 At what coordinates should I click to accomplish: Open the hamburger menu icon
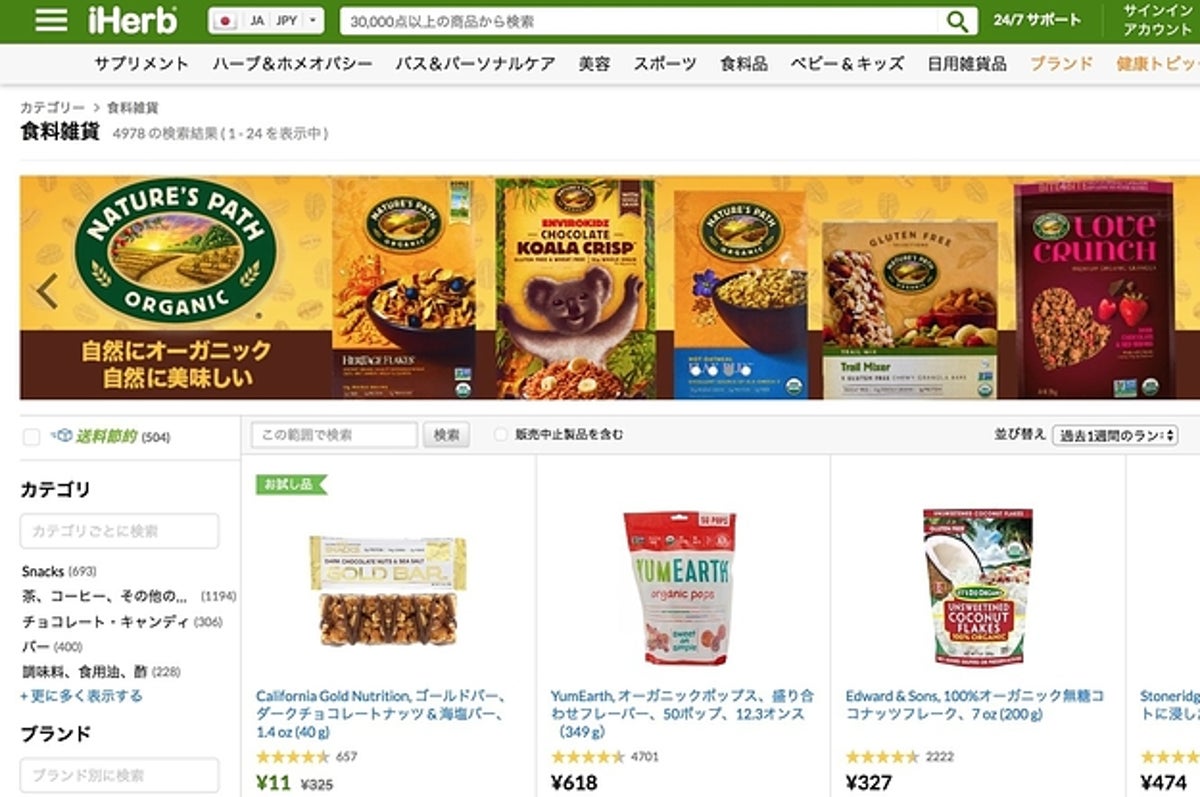coord(51,20)
